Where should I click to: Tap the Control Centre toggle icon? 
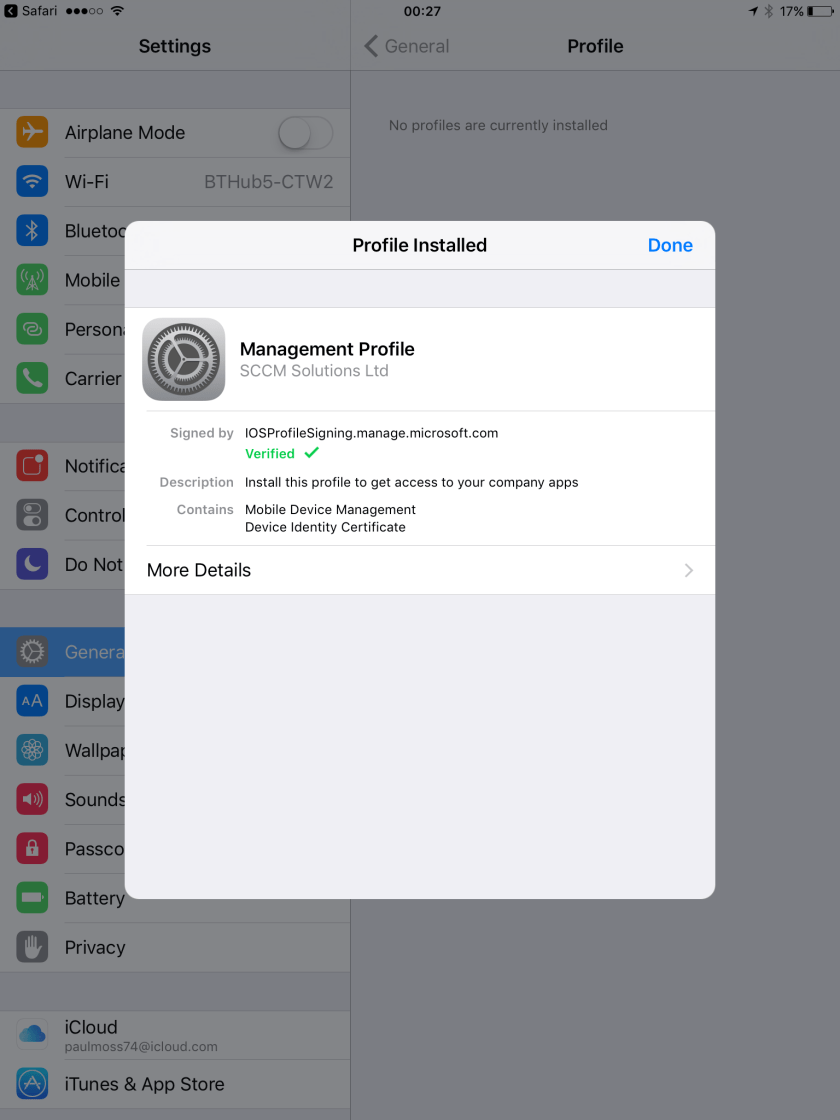point(32,515)
